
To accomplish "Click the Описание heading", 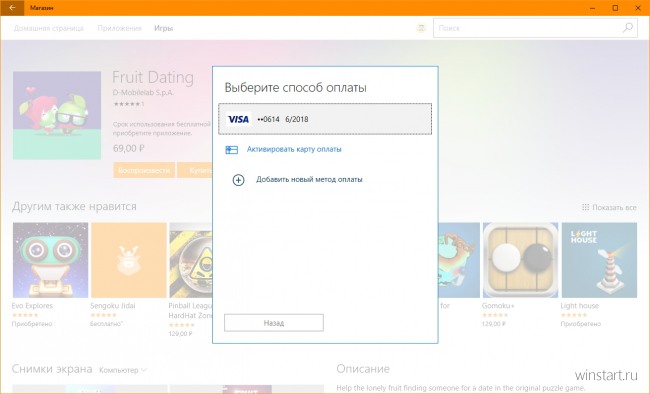I will pyautogui.click(x=363, y=369).
